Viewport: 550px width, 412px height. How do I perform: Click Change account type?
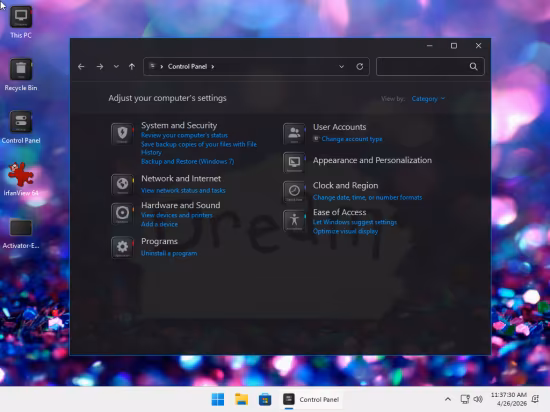point(352,139)
